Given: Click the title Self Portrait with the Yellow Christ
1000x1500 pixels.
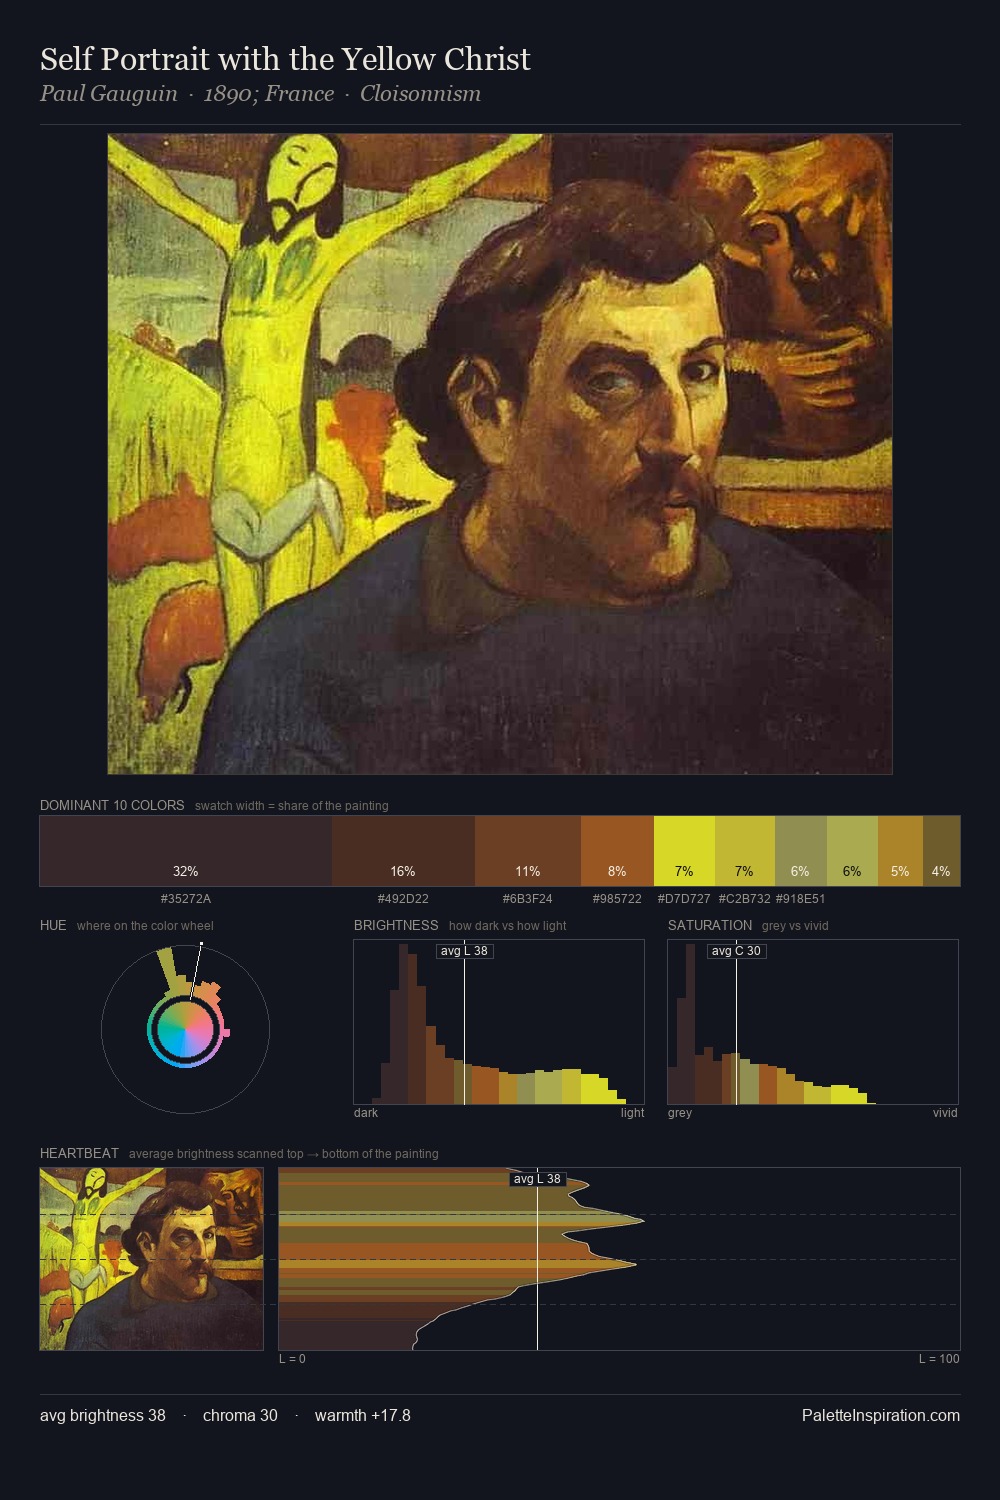Looking at the screenshot, I should (285, 59).
